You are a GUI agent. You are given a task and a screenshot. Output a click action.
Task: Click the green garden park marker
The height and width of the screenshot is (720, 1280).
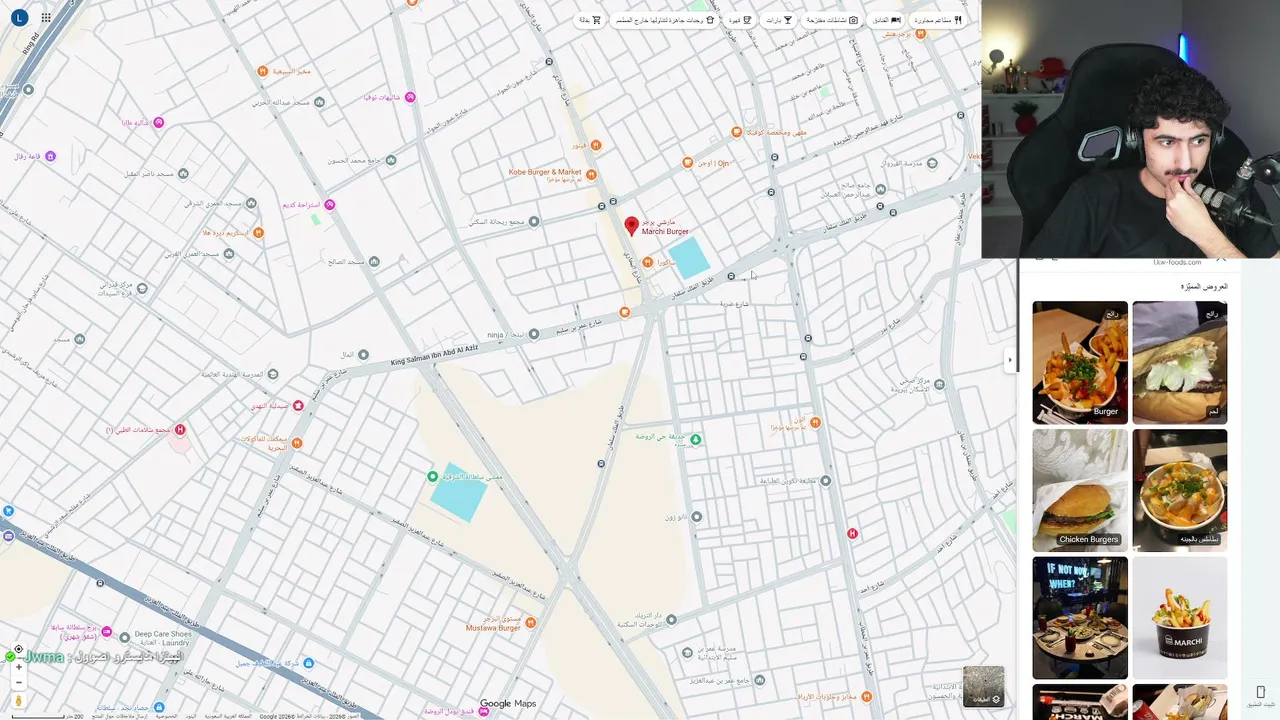pos(696,439)
